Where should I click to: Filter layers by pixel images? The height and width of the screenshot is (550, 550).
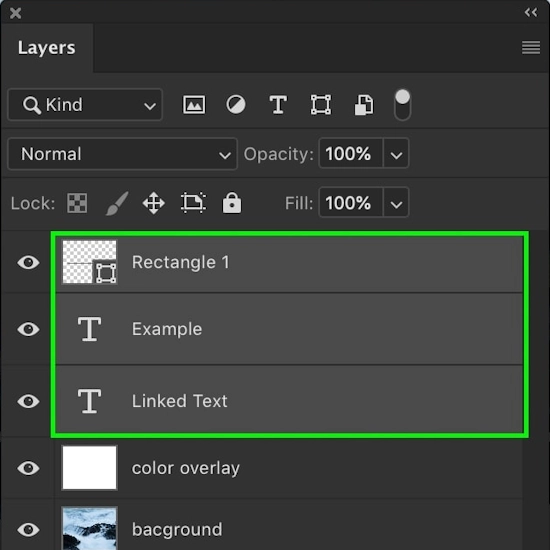[194, 105]
